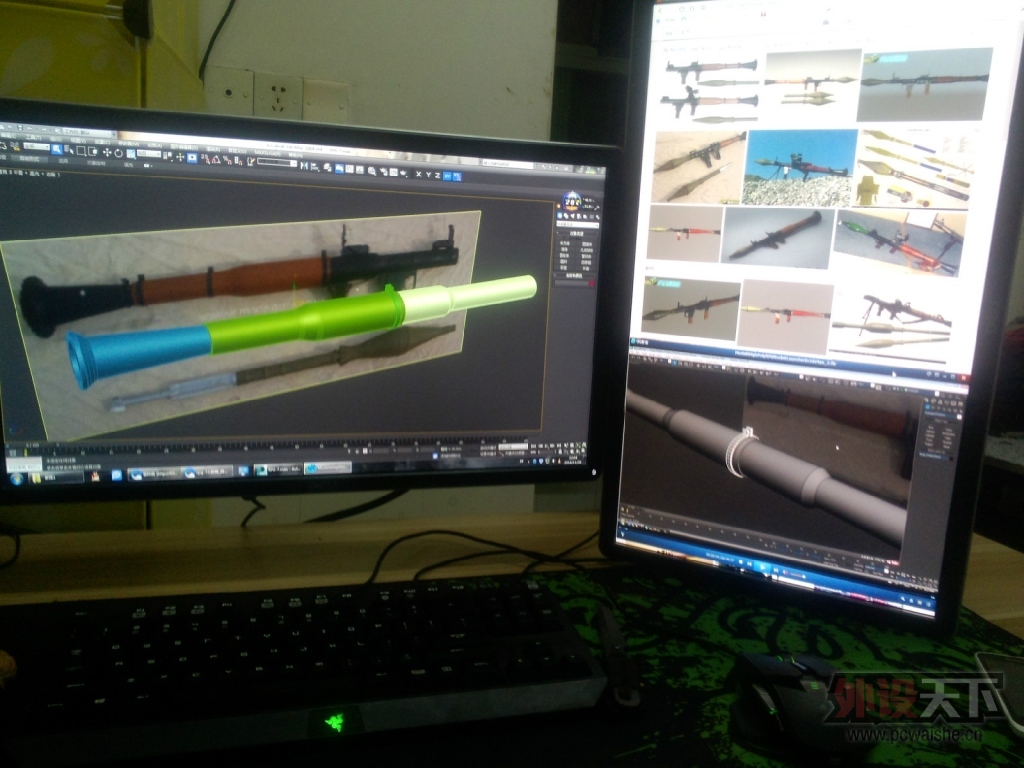The image size is (1024, 768).
Task: Toggle the Snaps Toggle button
Action: click(x=206, y=159)
